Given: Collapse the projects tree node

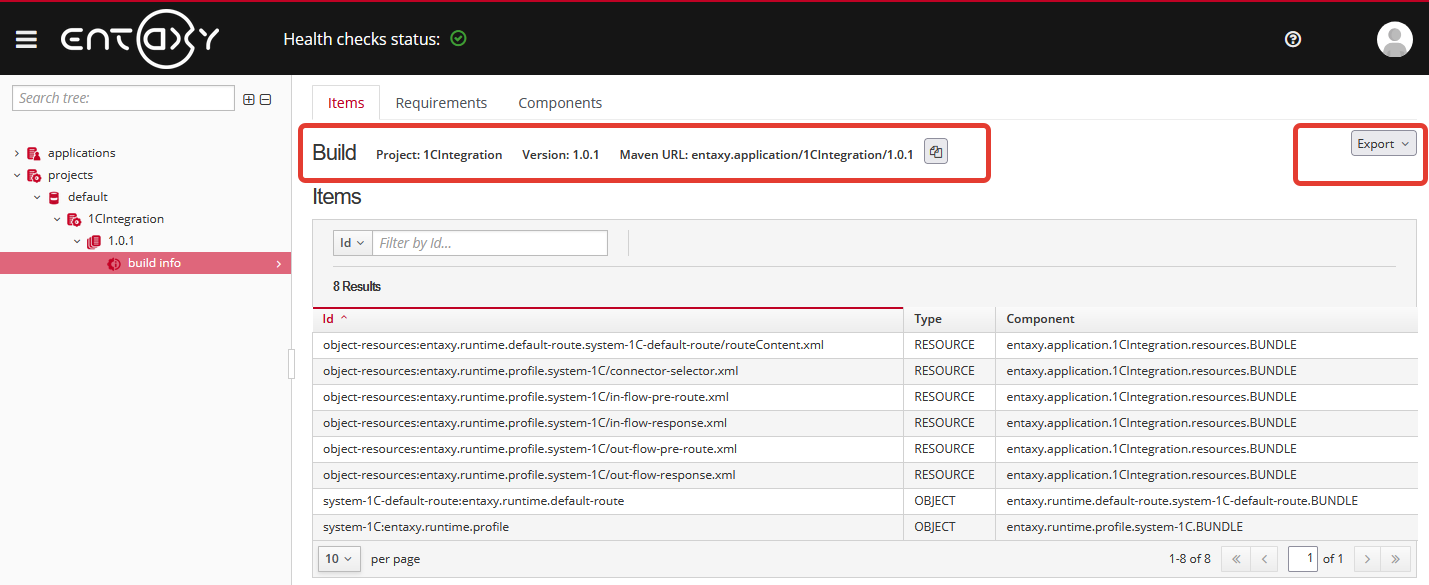Looking at the screenshot, I should pyautogui.click(x=17, y=175).
